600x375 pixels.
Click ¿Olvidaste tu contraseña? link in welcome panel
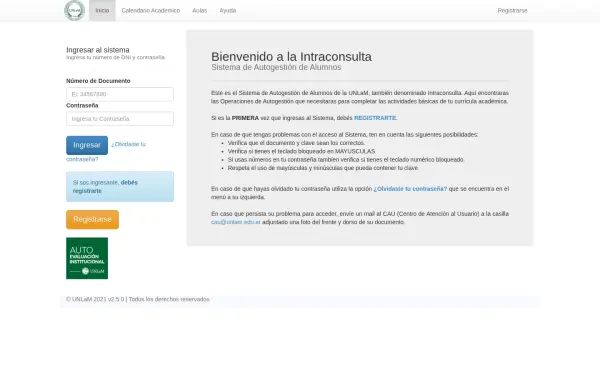tap(410, 189)
